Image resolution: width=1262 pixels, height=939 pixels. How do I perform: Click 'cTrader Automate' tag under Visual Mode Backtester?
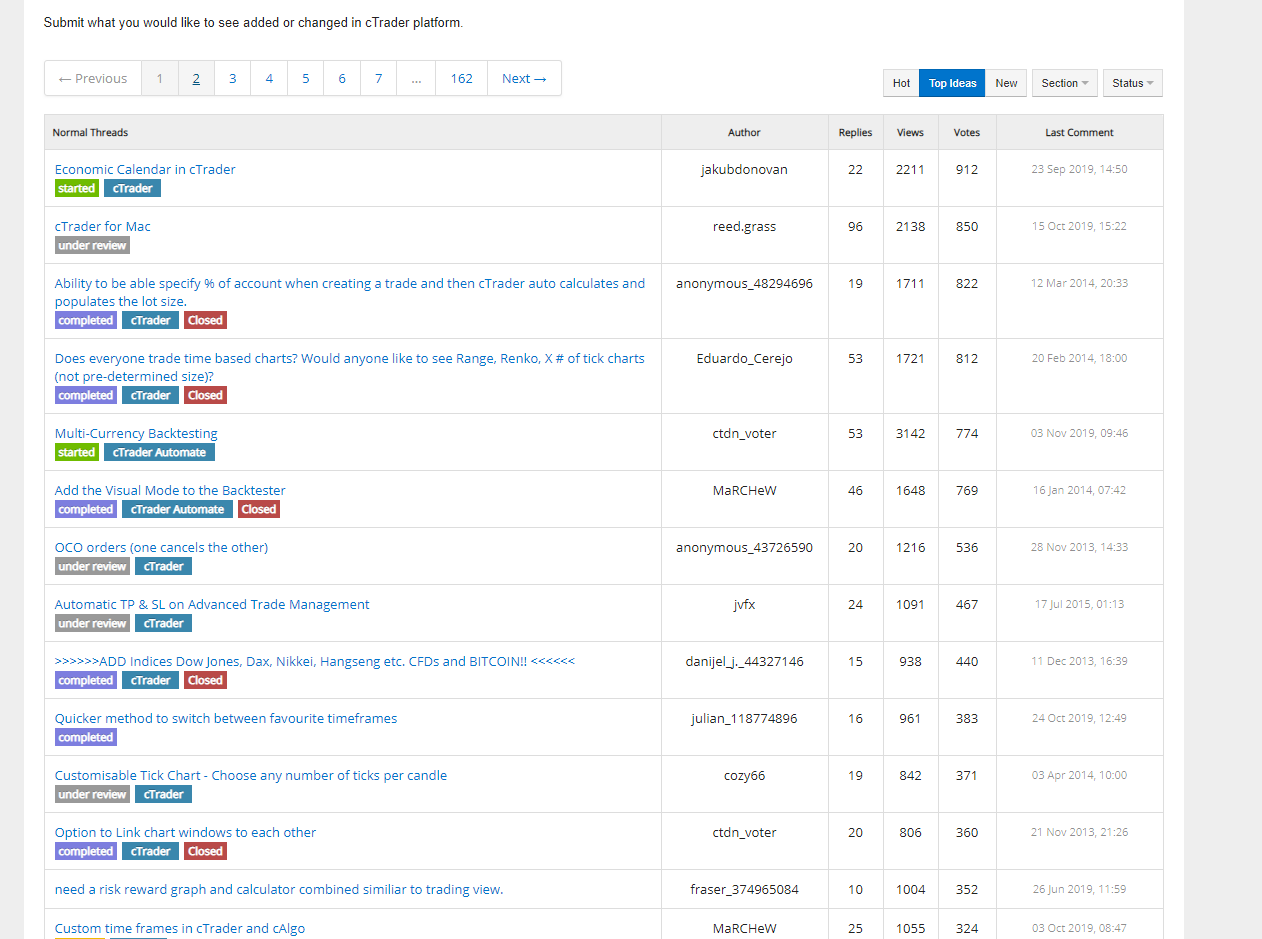(177, 509)
